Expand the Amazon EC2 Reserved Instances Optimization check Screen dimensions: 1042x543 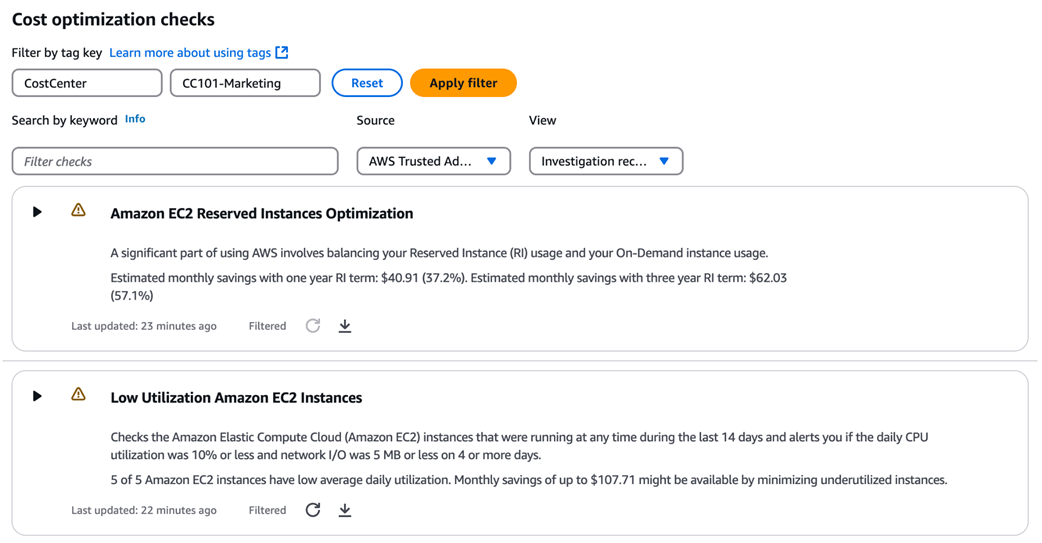(x=37, y=212)
